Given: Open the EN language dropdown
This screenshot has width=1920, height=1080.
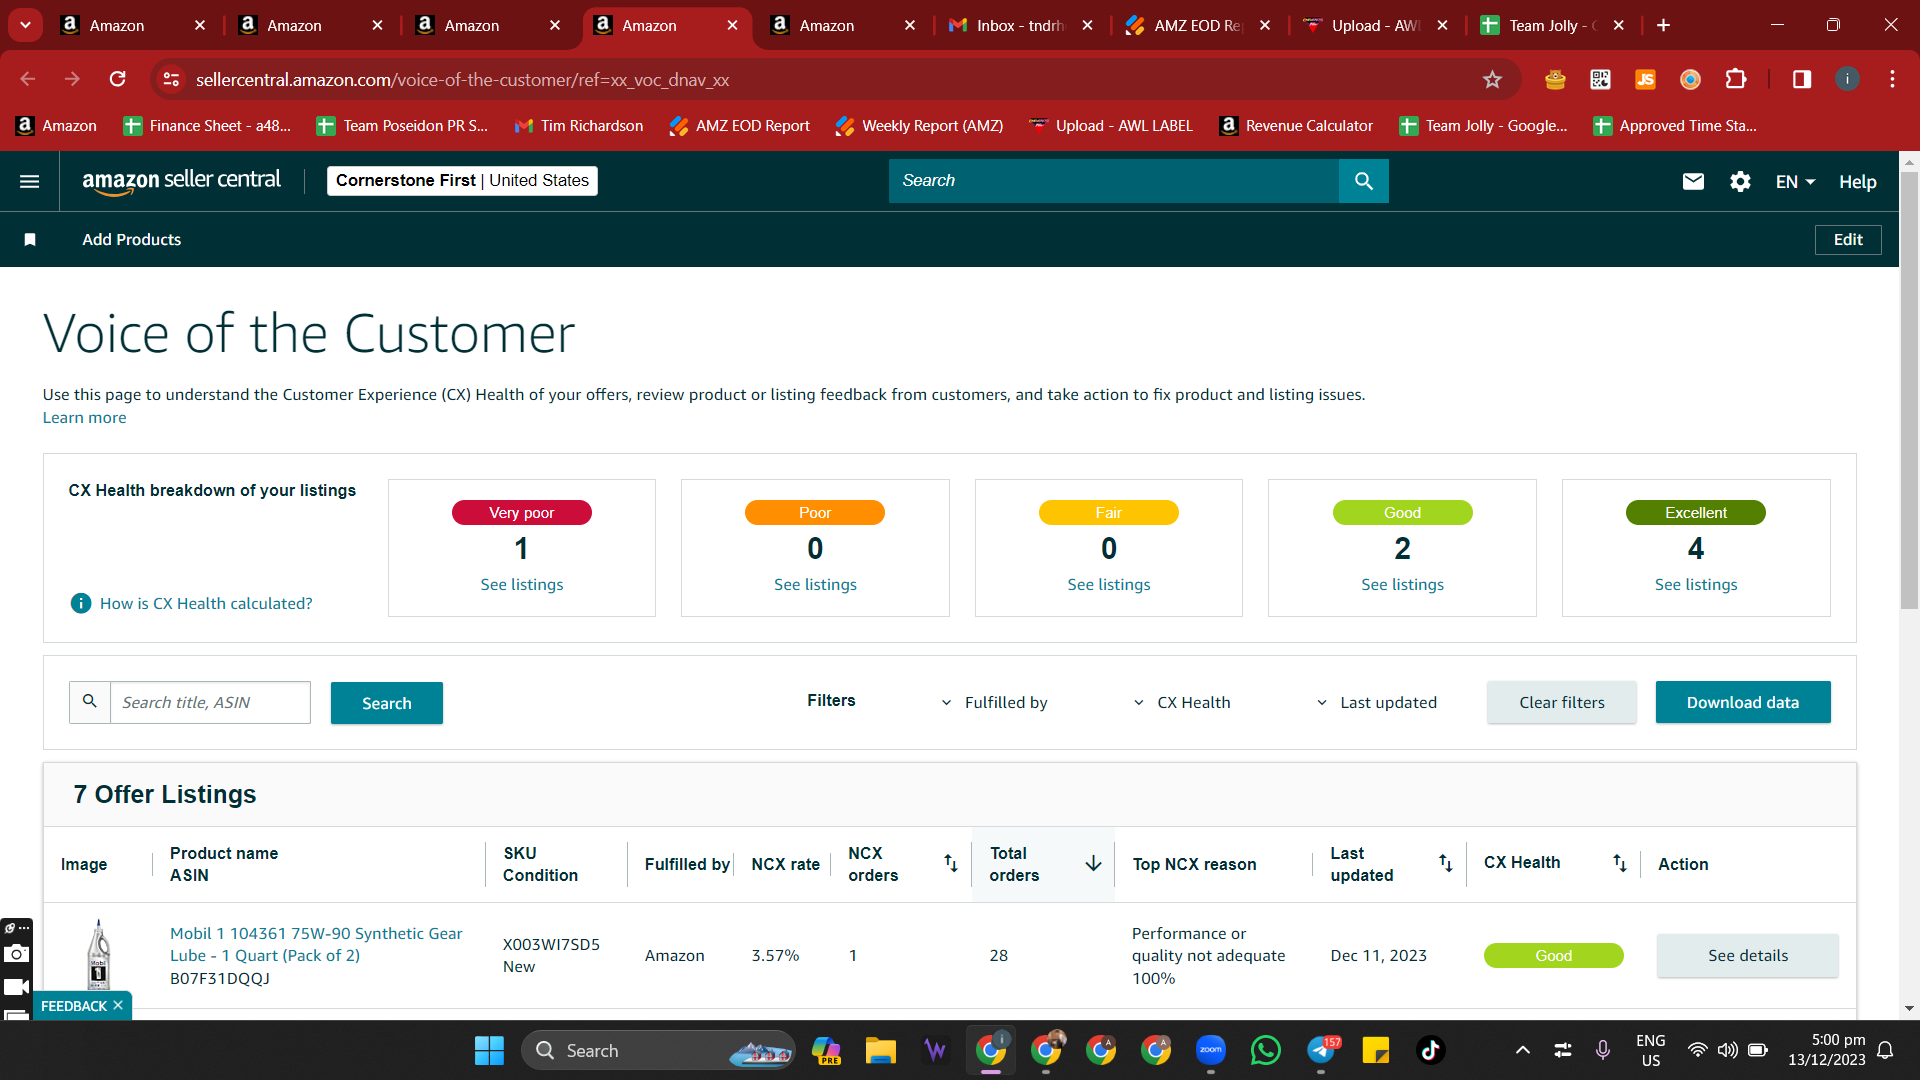Looking at the screenshot, I should click(x=1795, y=181).
